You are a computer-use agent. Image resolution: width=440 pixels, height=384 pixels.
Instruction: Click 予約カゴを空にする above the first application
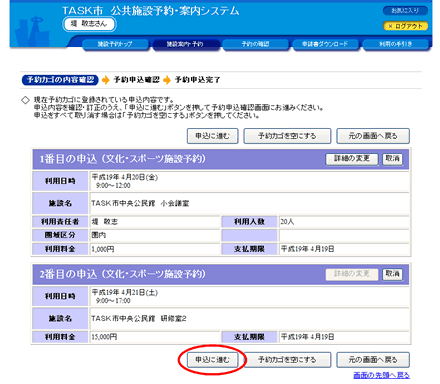point(287,136)
